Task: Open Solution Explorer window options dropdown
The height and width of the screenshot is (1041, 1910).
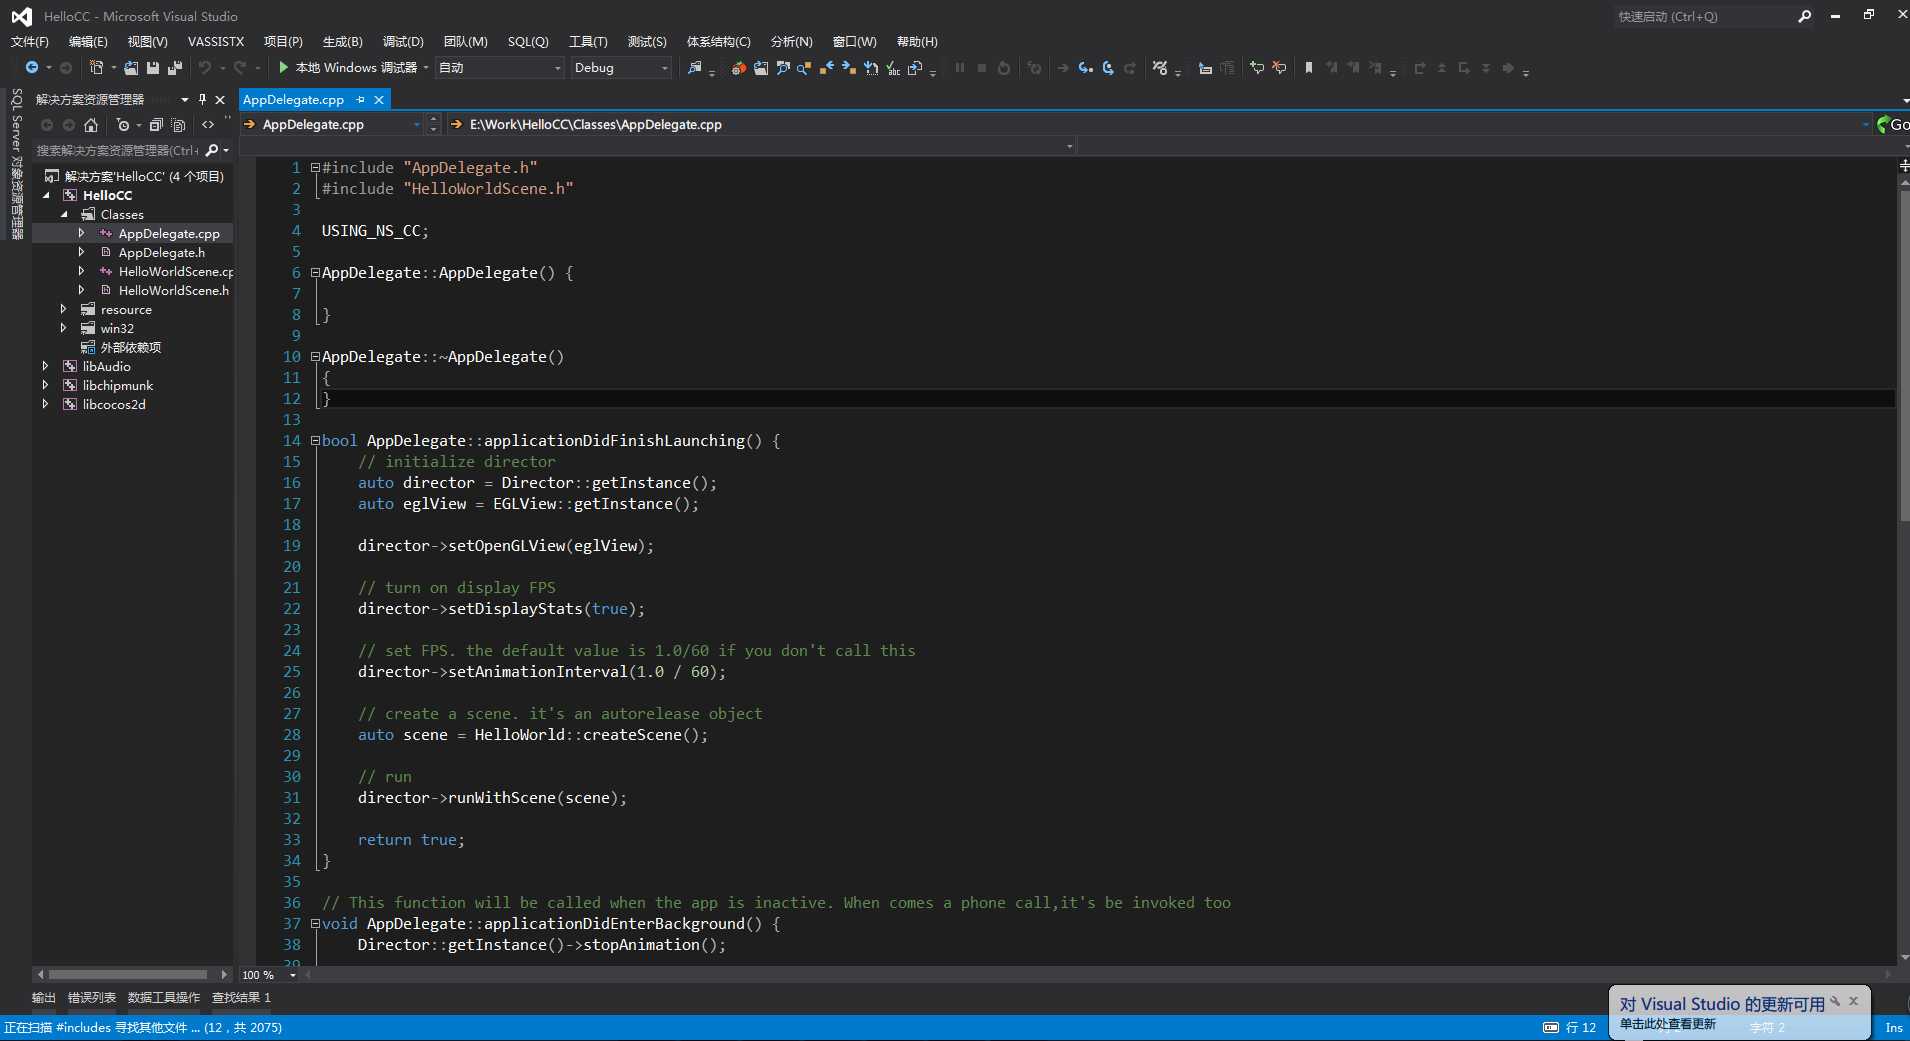Action: 185,99
